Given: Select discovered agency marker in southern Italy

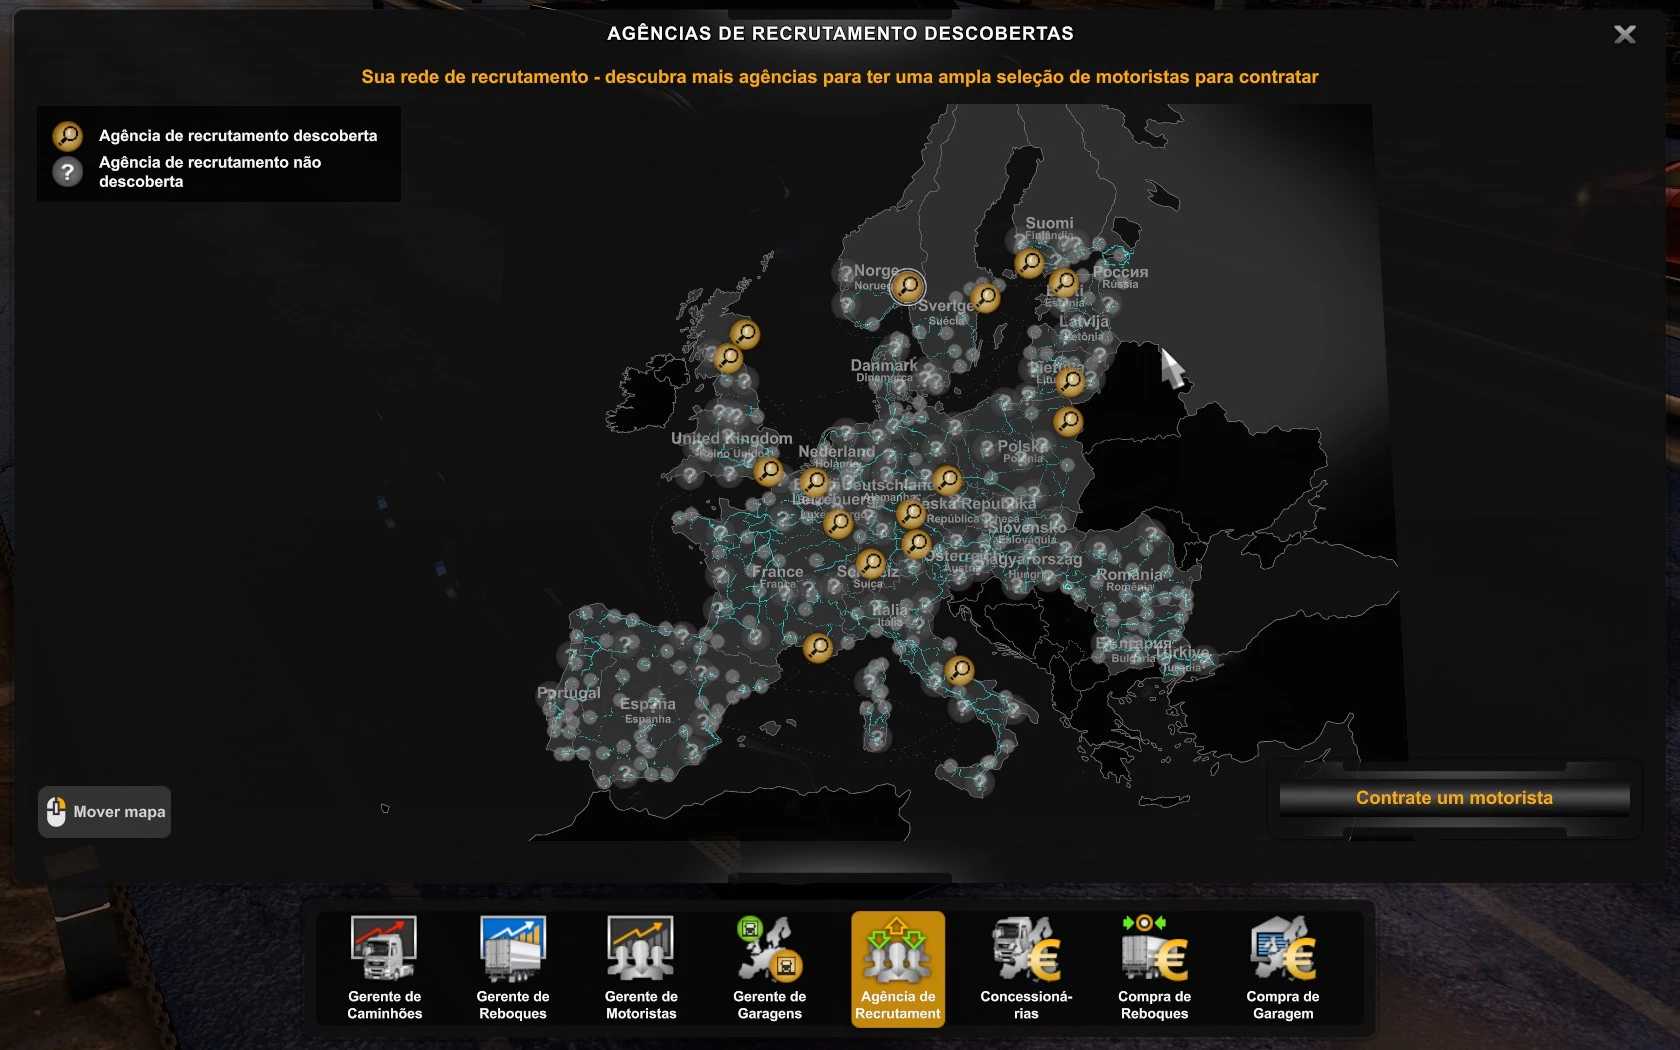Looking at the screenshot, I should (959, 669).
